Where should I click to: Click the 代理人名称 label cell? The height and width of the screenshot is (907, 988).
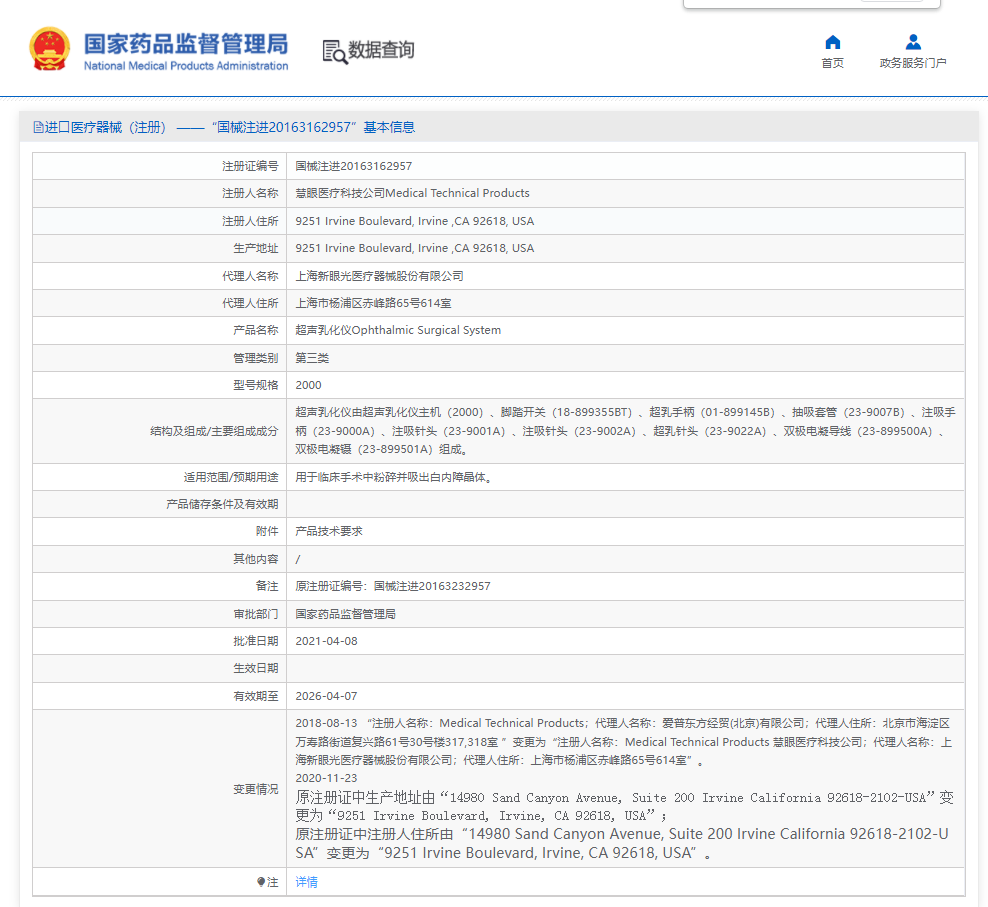(x=159, y=275)
